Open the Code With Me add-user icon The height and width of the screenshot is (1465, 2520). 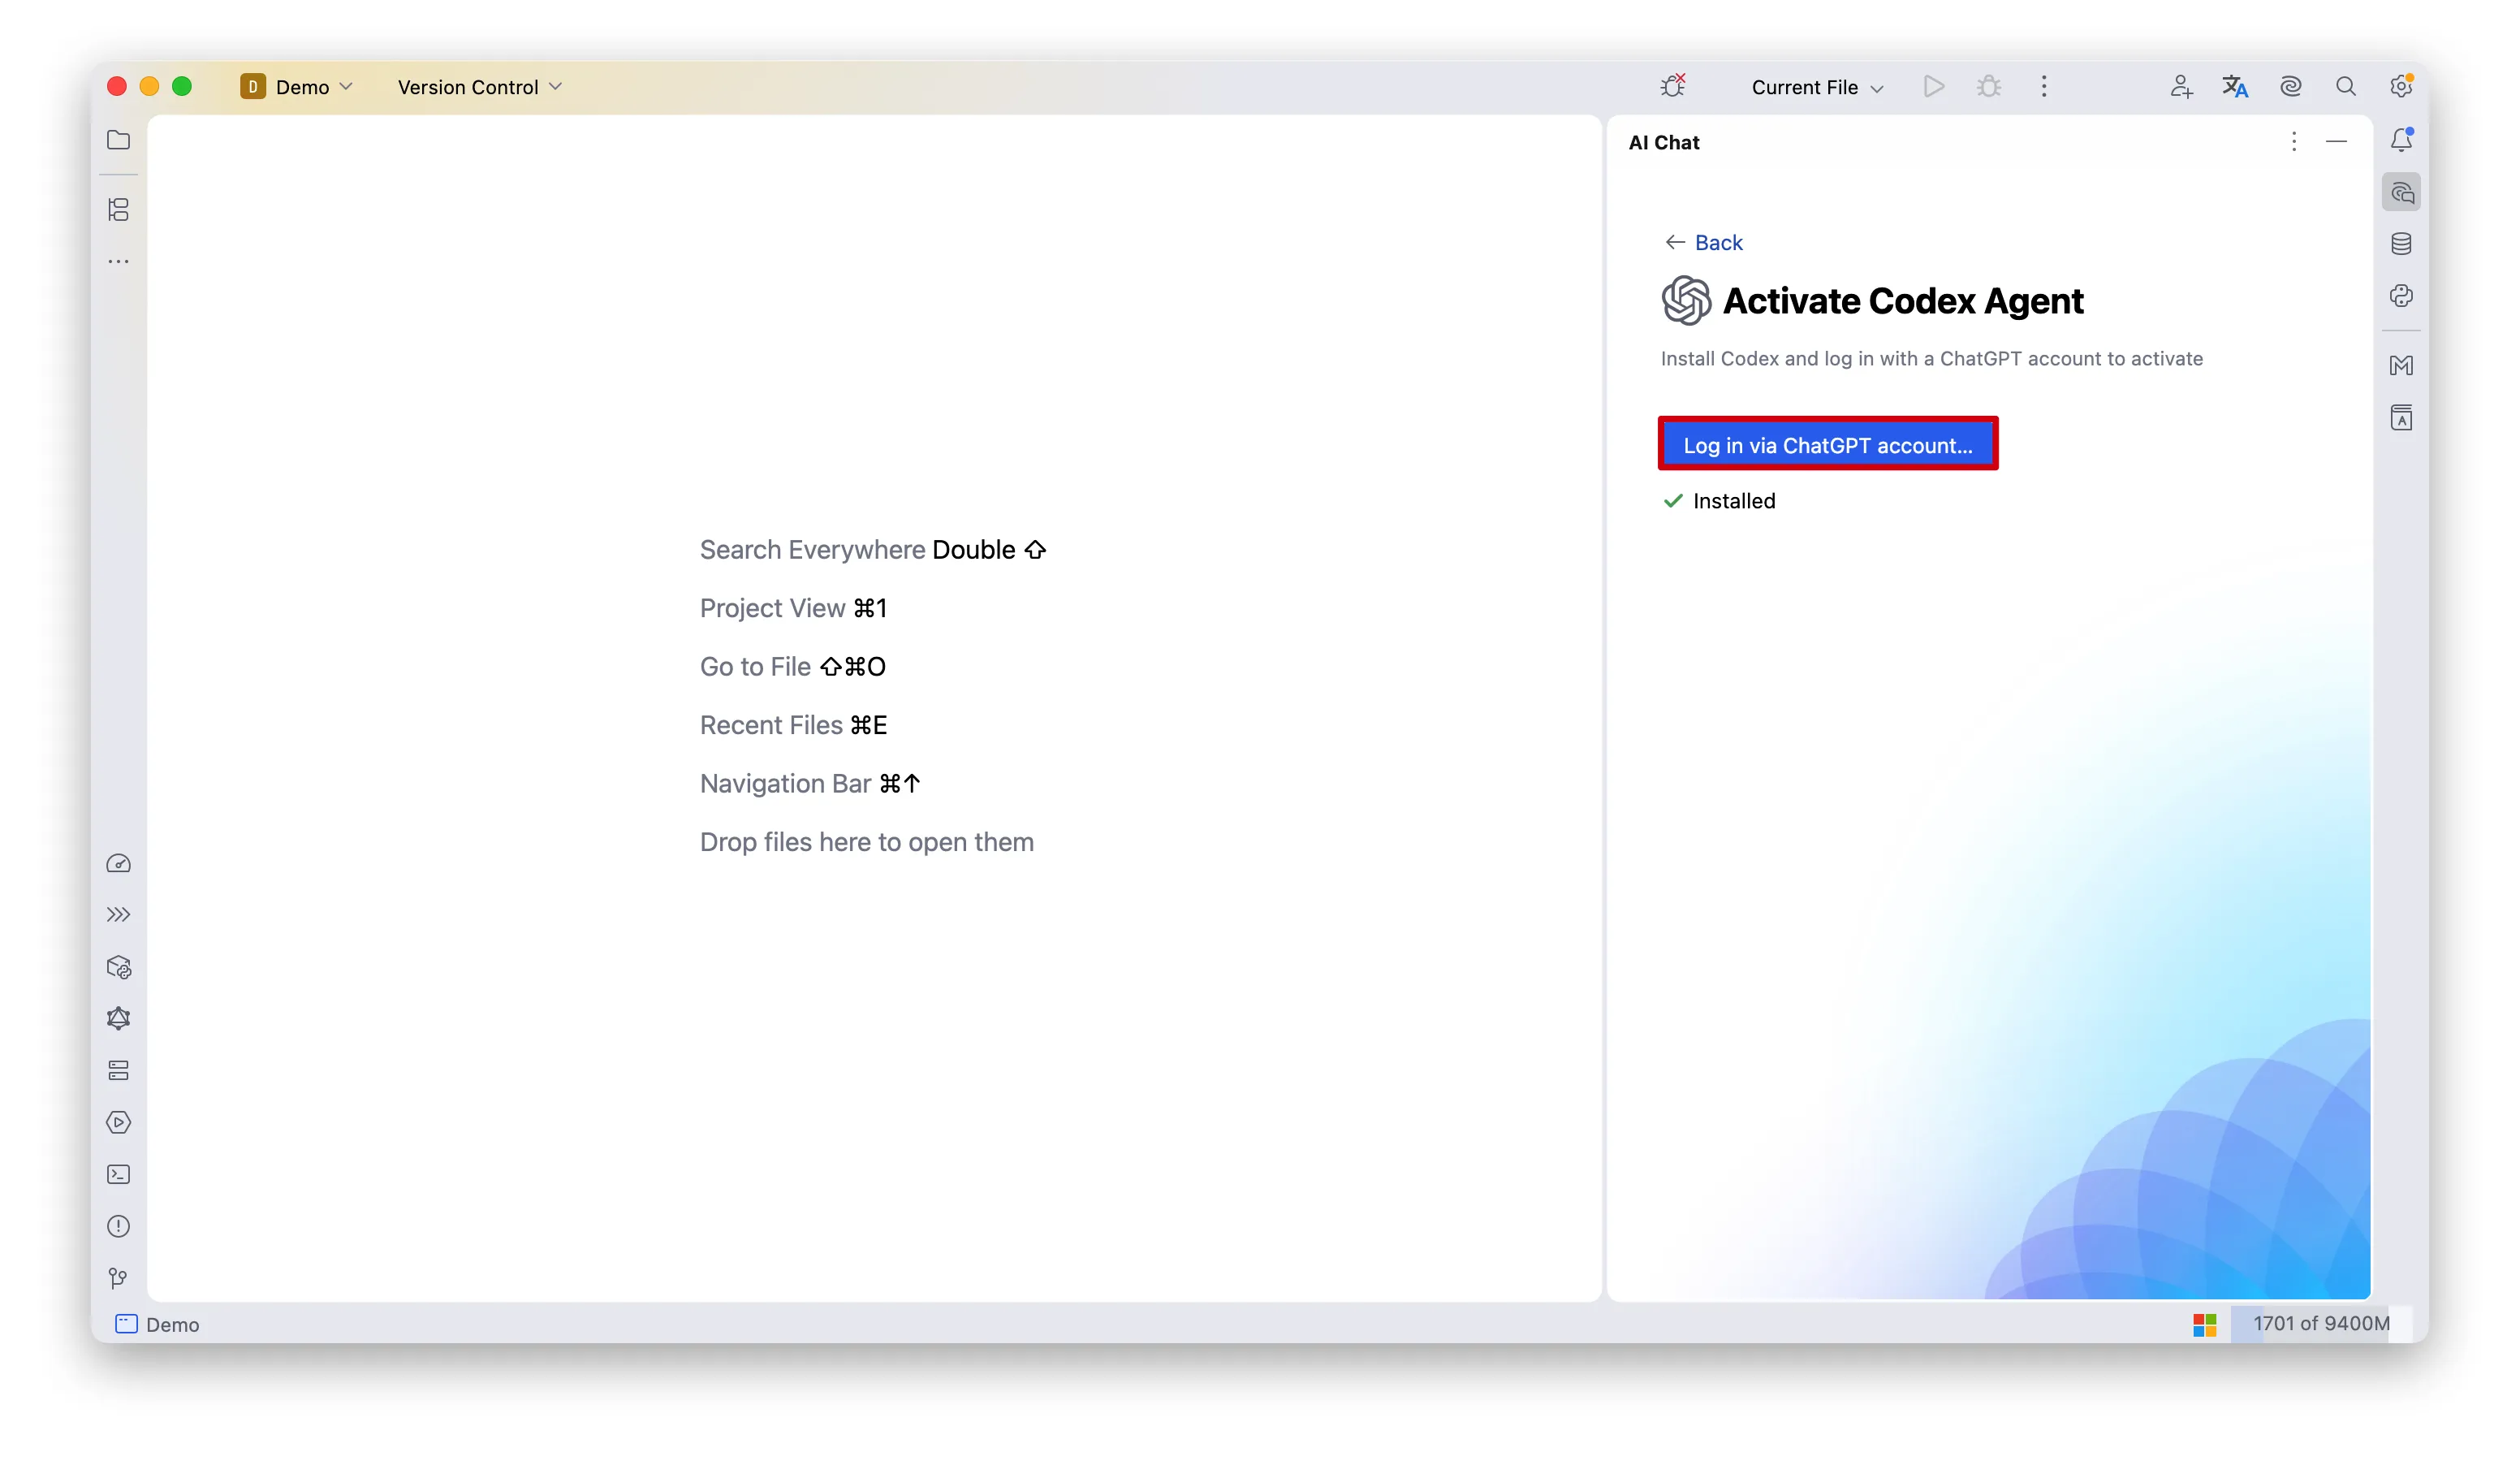click(x=2181, y=87)
